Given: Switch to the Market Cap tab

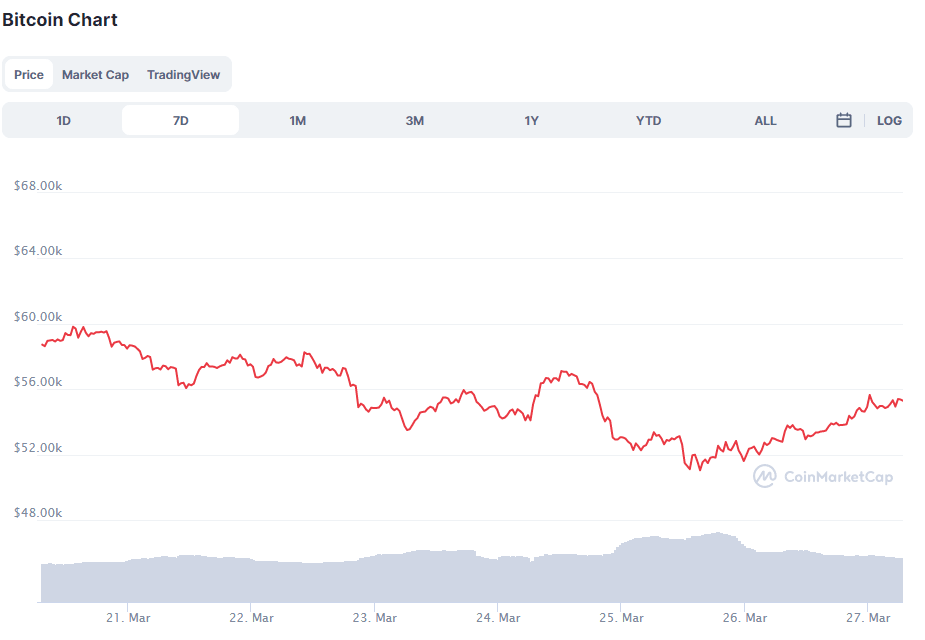Looking at the screenshot, I should tap(95, 74).
